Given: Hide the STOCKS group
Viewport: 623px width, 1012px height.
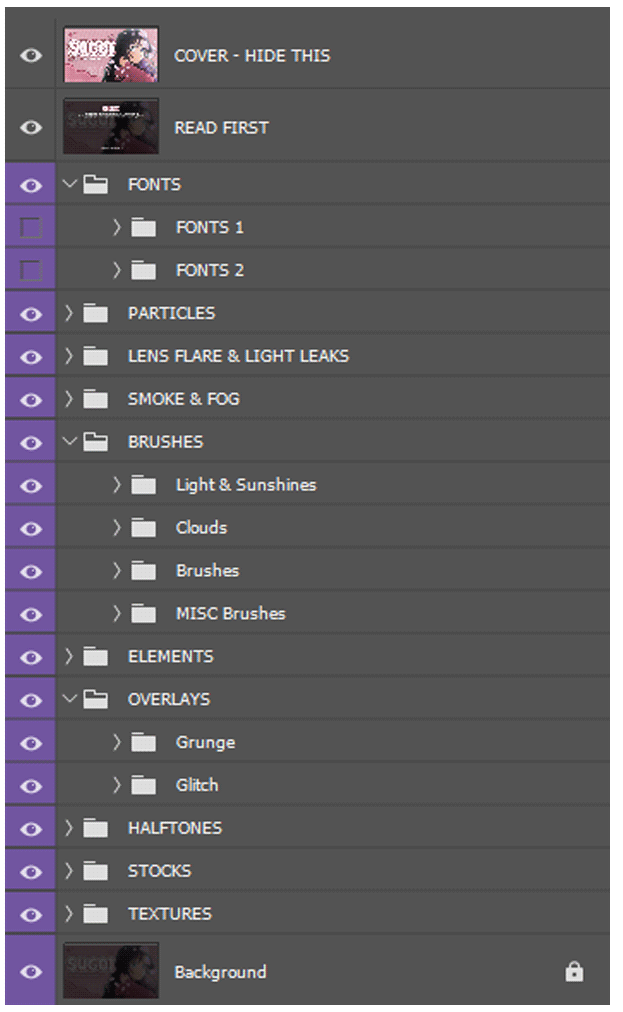Looking at the screenshot, I should click(30, 872).
